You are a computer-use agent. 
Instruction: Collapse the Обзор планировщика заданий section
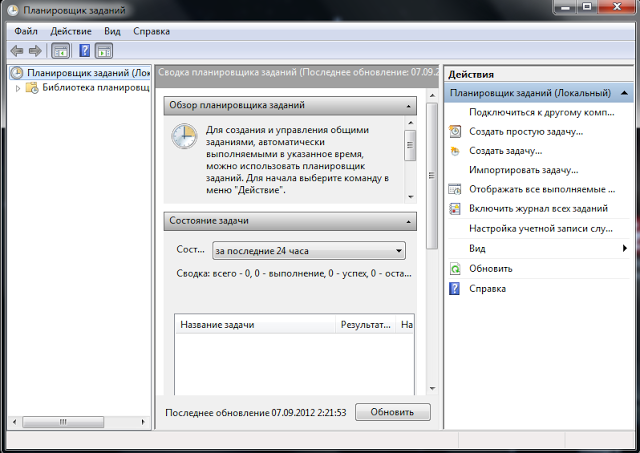[x=409, y=106]
